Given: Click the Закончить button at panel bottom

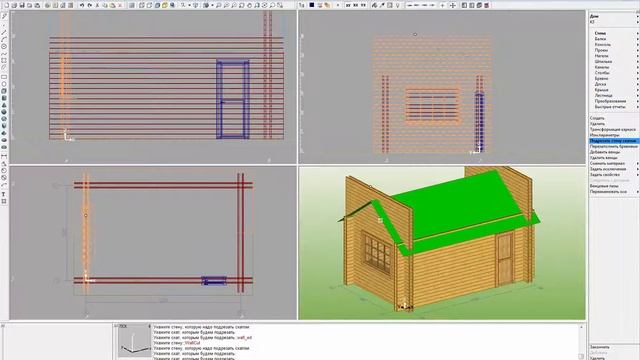Looking at the screenshot, I should (600, 347).
